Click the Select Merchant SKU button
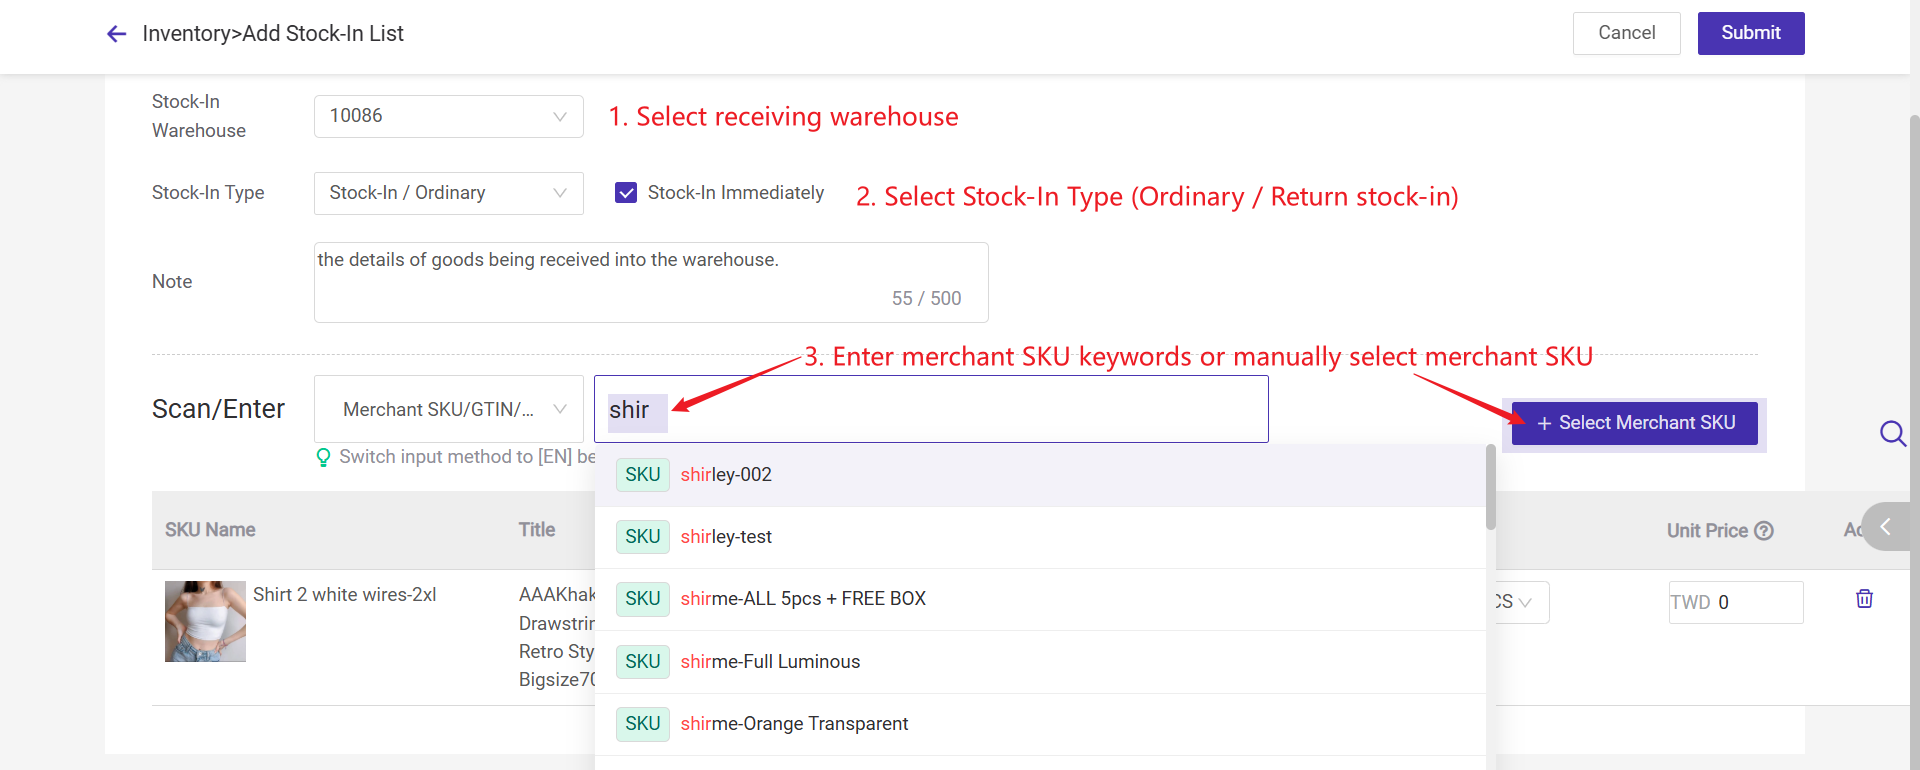The width and height of the screenshot is (1920, 770). 1634,423
